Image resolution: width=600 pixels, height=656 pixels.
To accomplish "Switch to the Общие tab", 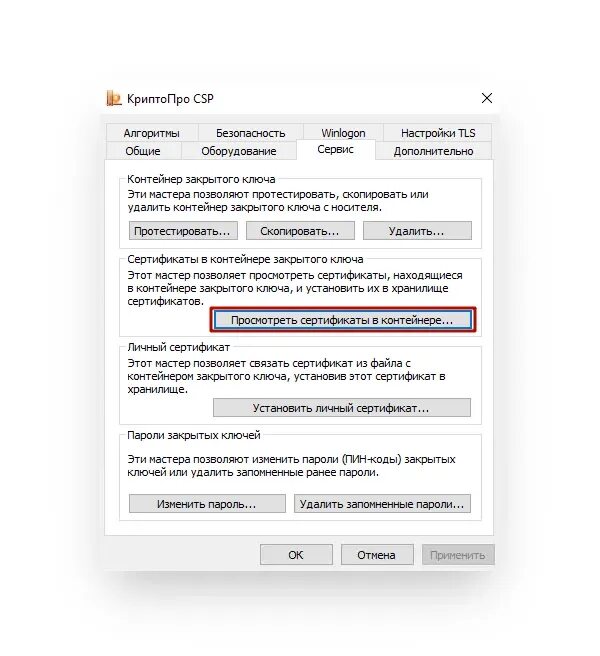I will (143, 151).
